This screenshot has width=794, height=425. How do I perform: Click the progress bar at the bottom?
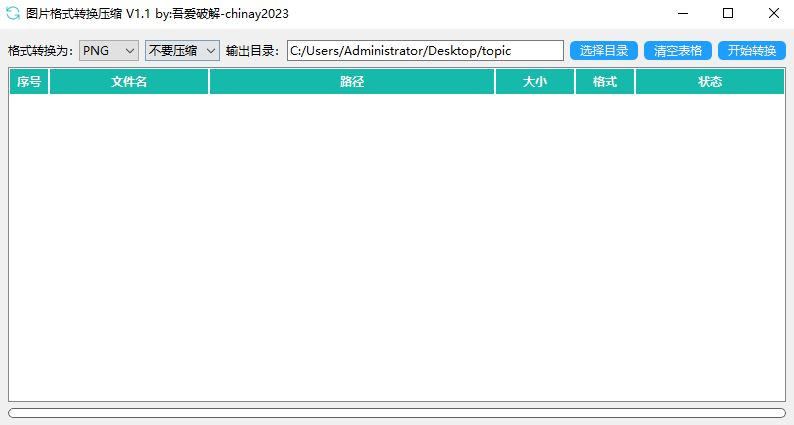click(397, 413)
